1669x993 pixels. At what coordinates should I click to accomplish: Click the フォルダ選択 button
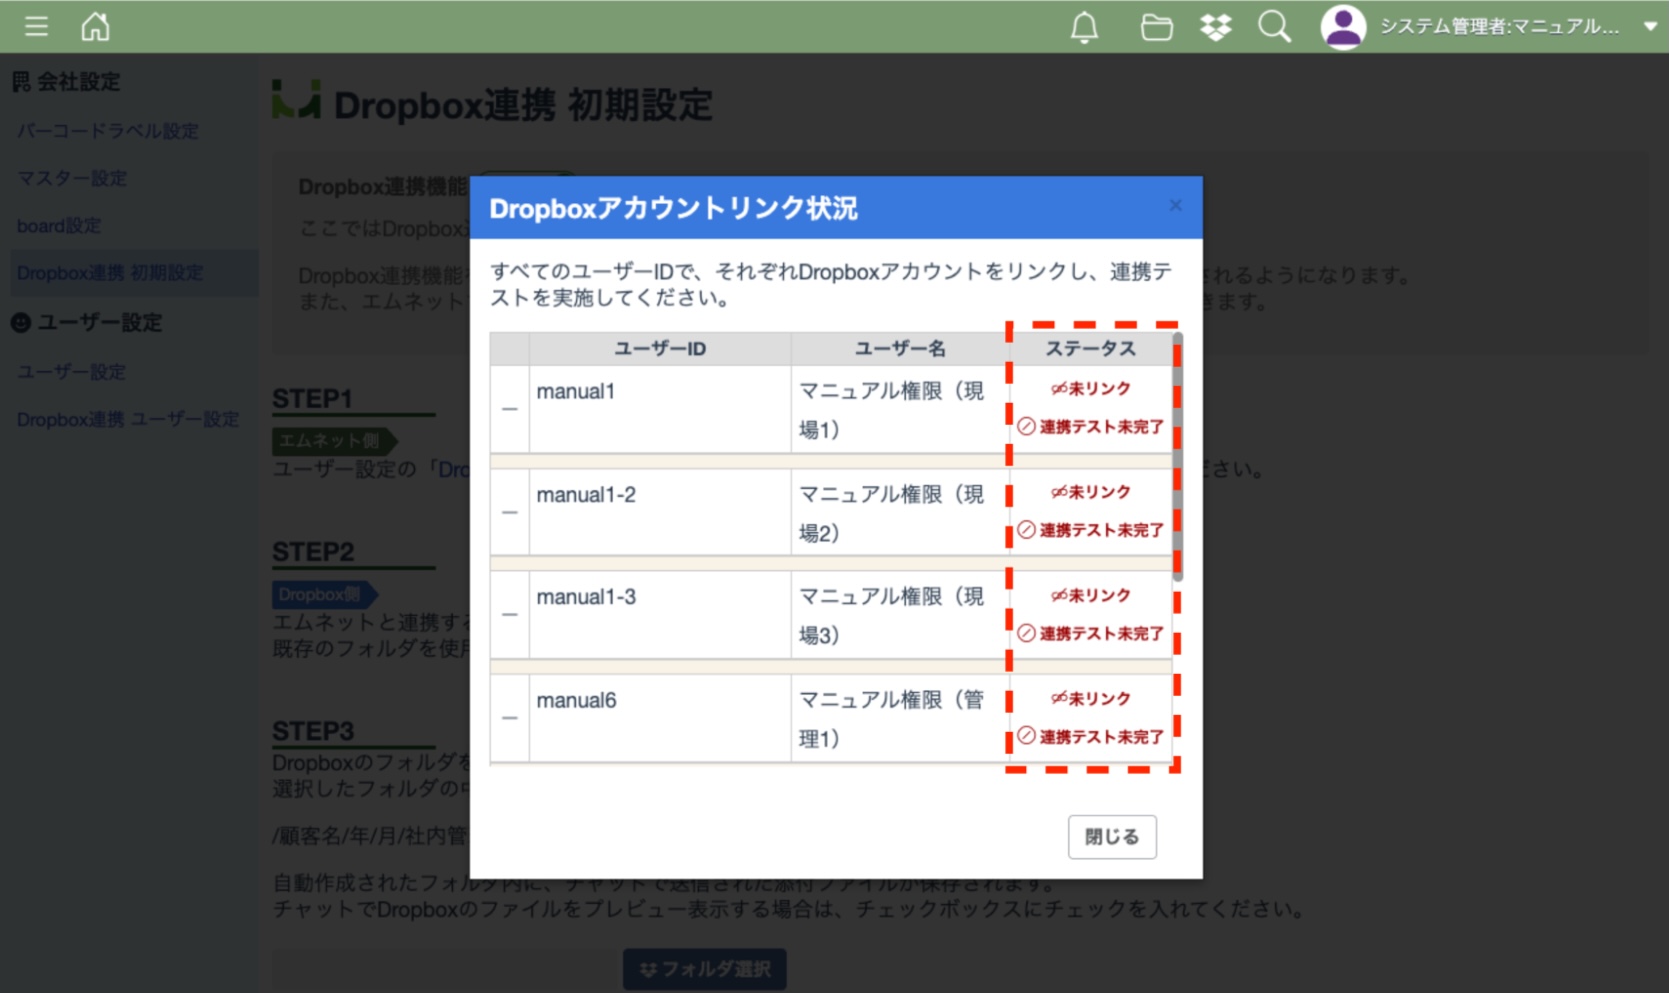(705, 969)
